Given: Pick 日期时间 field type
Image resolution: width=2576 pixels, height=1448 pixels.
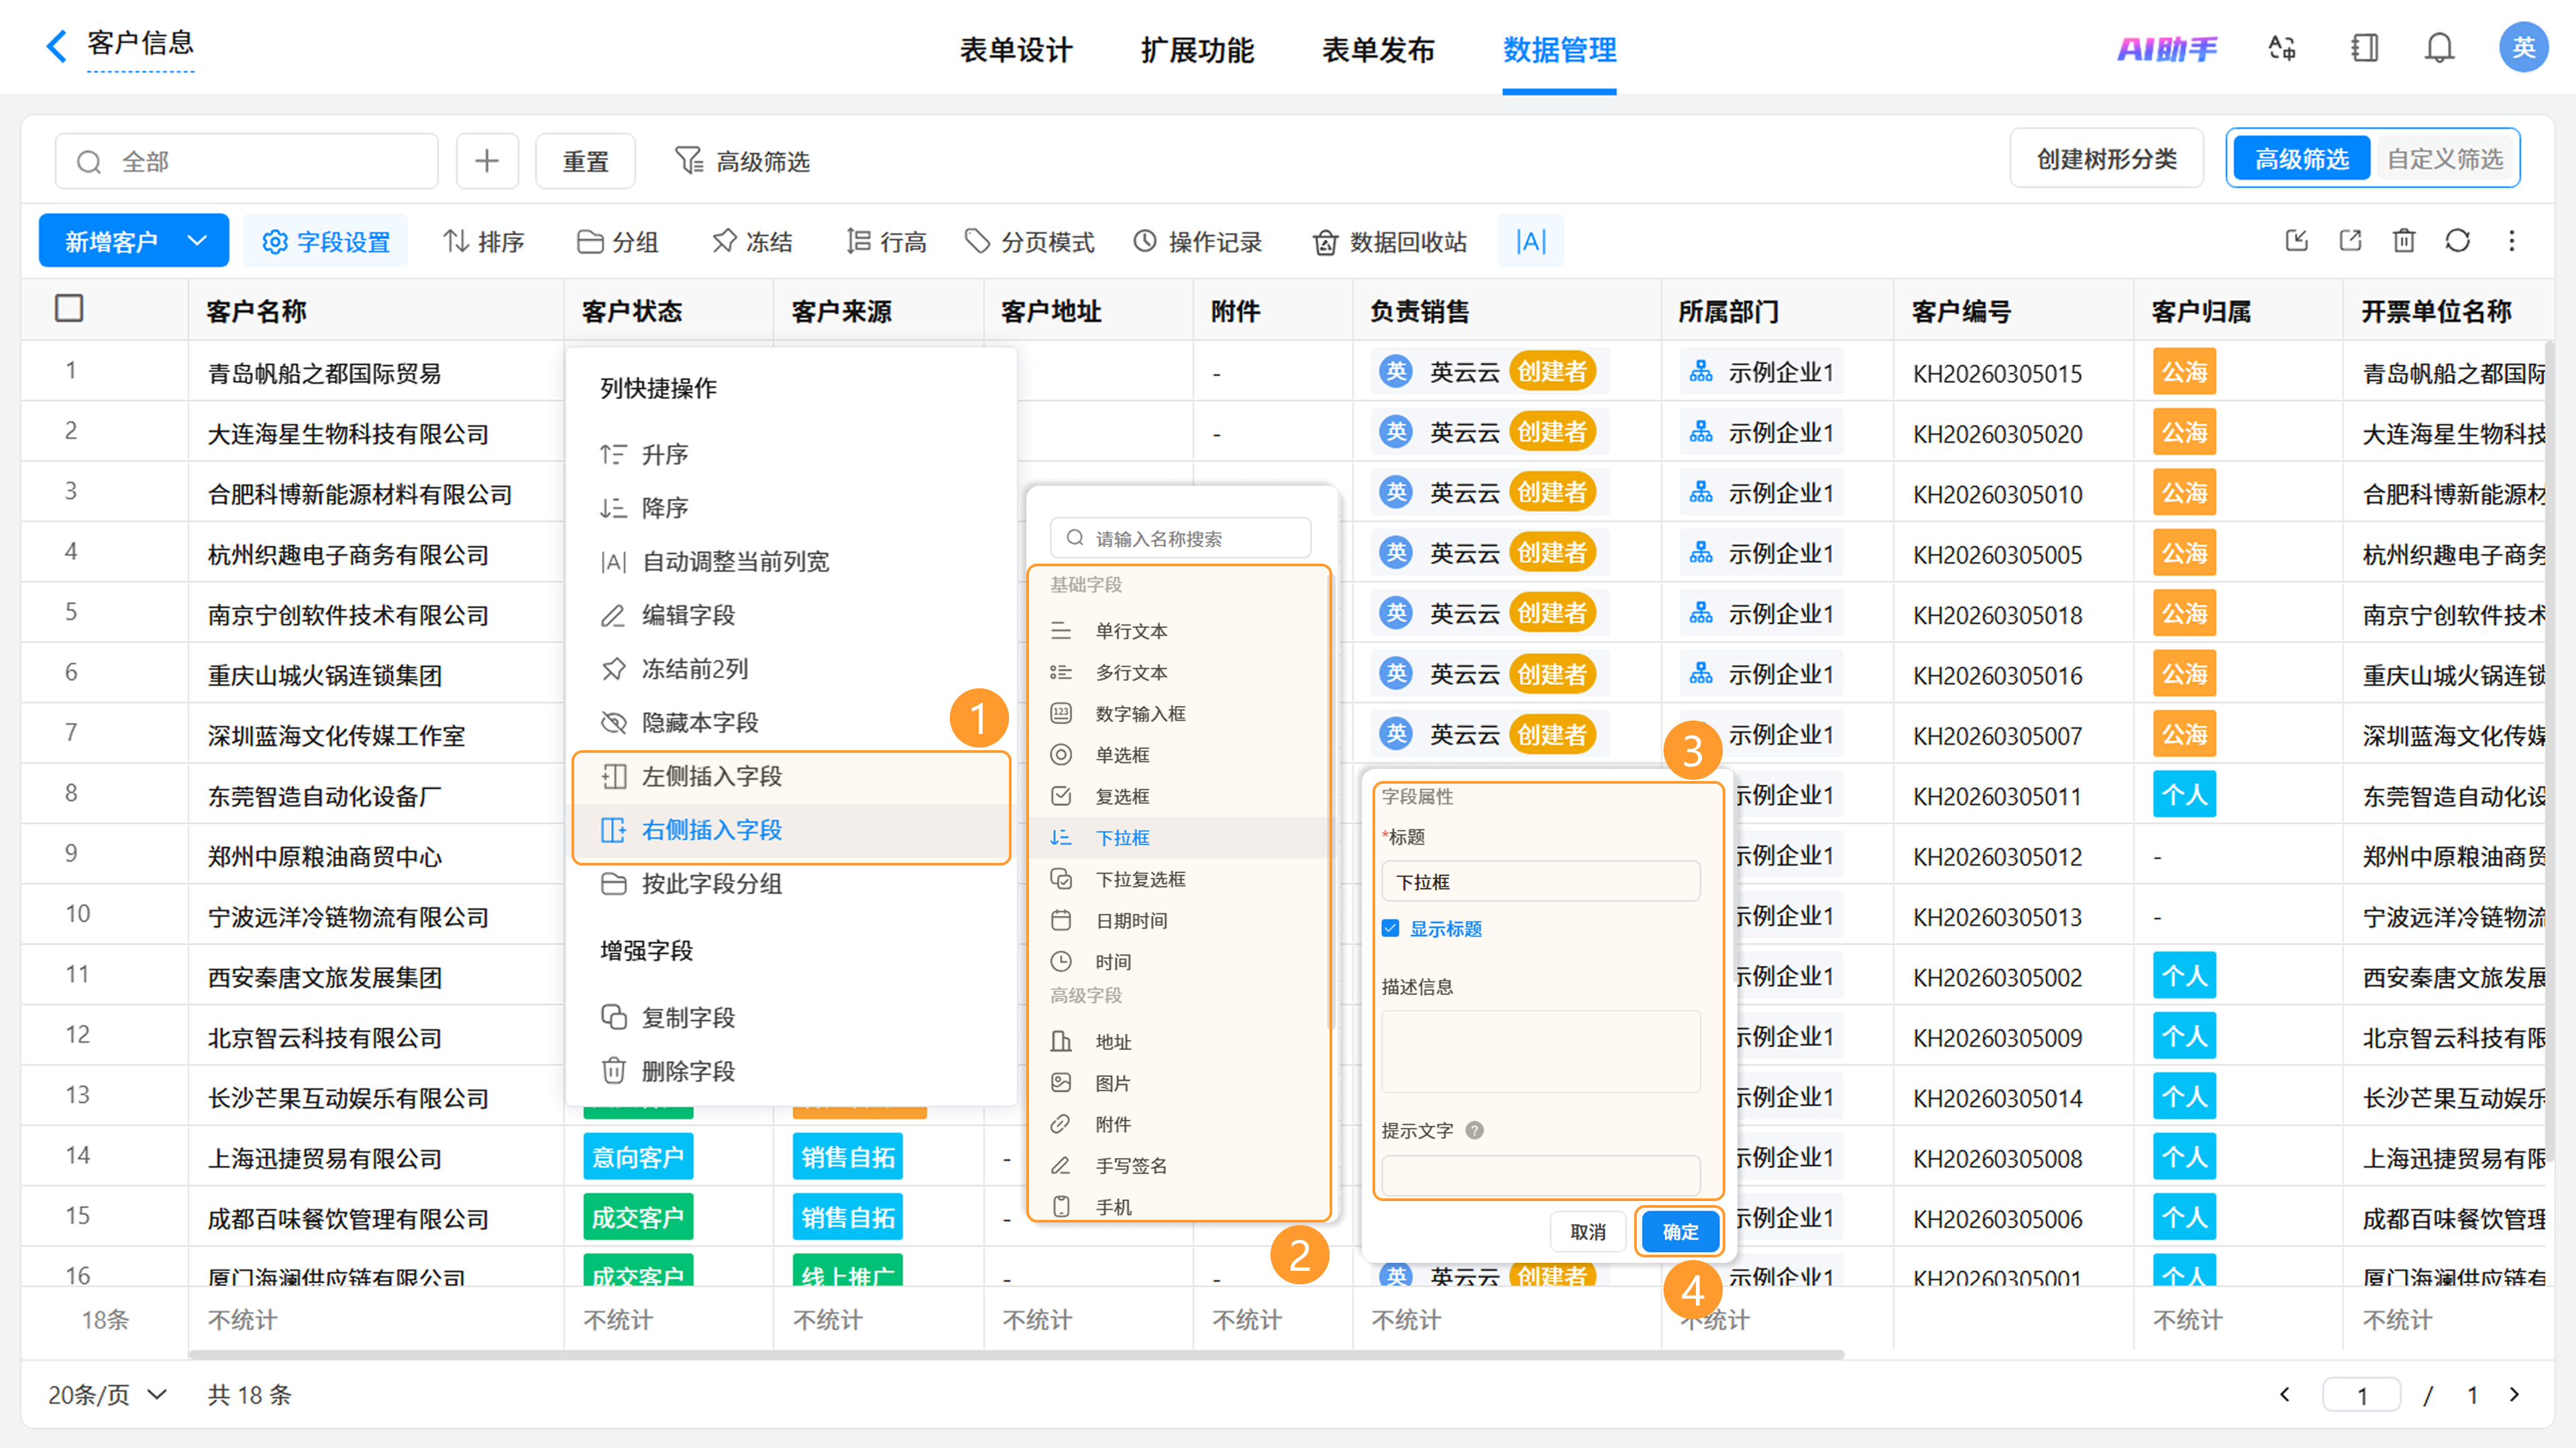Looking at the screenshot, I should click(x=1180, y=921).
